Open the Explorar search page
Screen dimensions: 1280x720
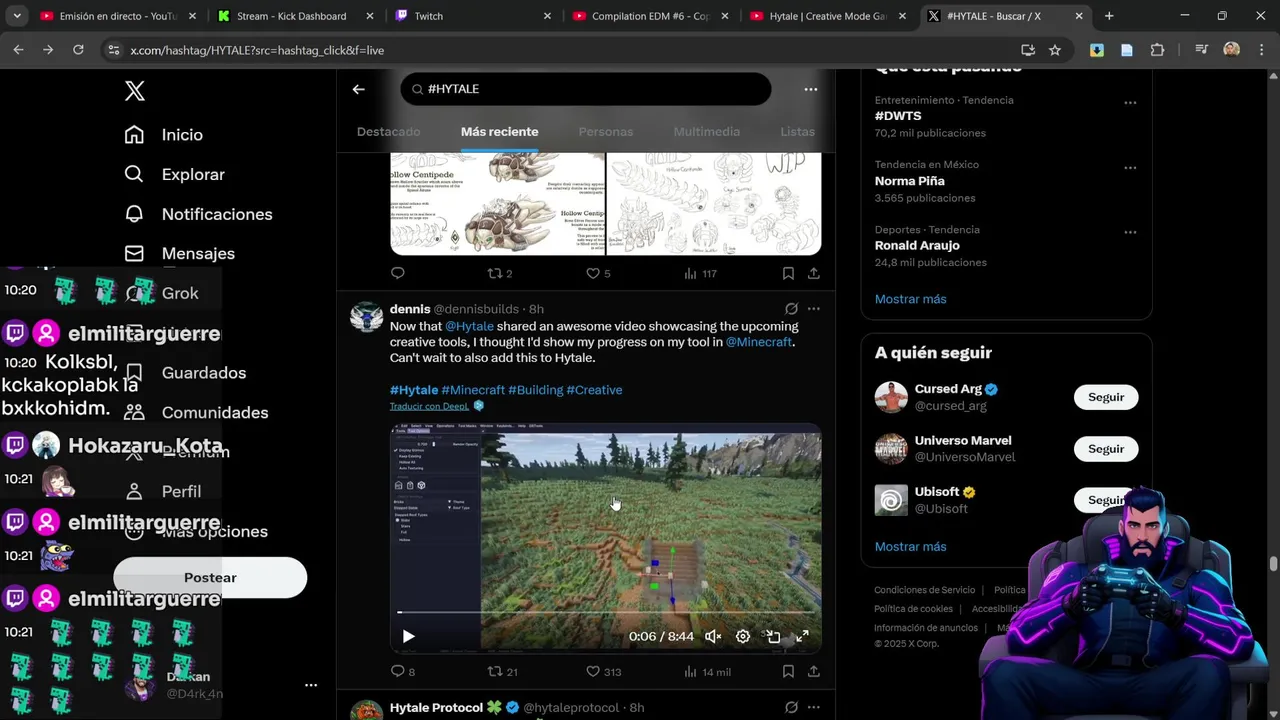pyautogui.click(x=174, y=174)
